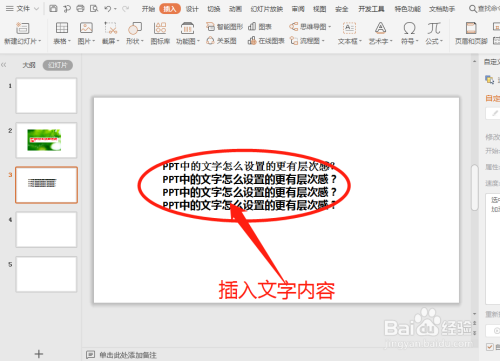Go to the 幻灯片放映 tab
The image size is (500, 361).
click(267, 9)
